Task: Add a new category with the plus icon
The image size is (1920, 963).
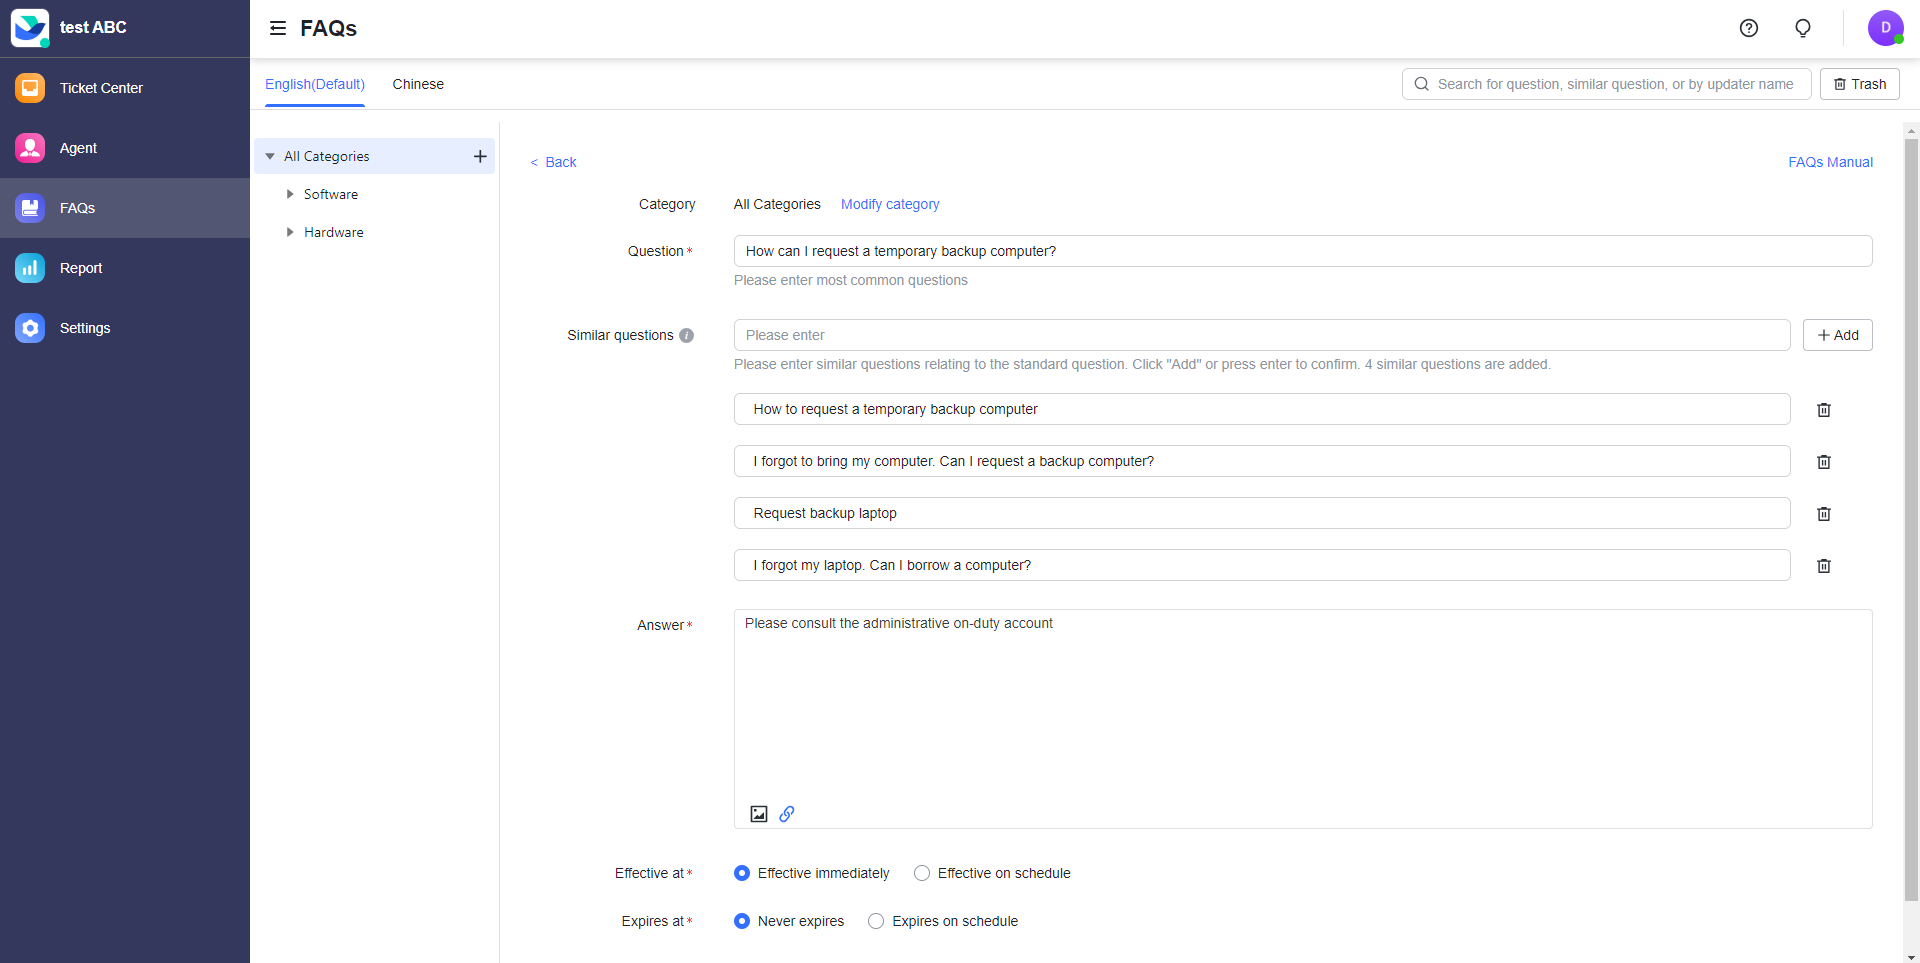Action: click(x=480, y=156)
